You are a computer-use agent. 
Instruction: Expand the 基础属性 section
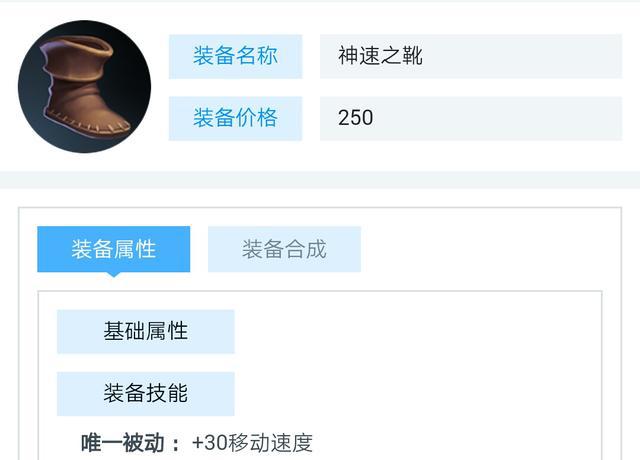(145, 331)
